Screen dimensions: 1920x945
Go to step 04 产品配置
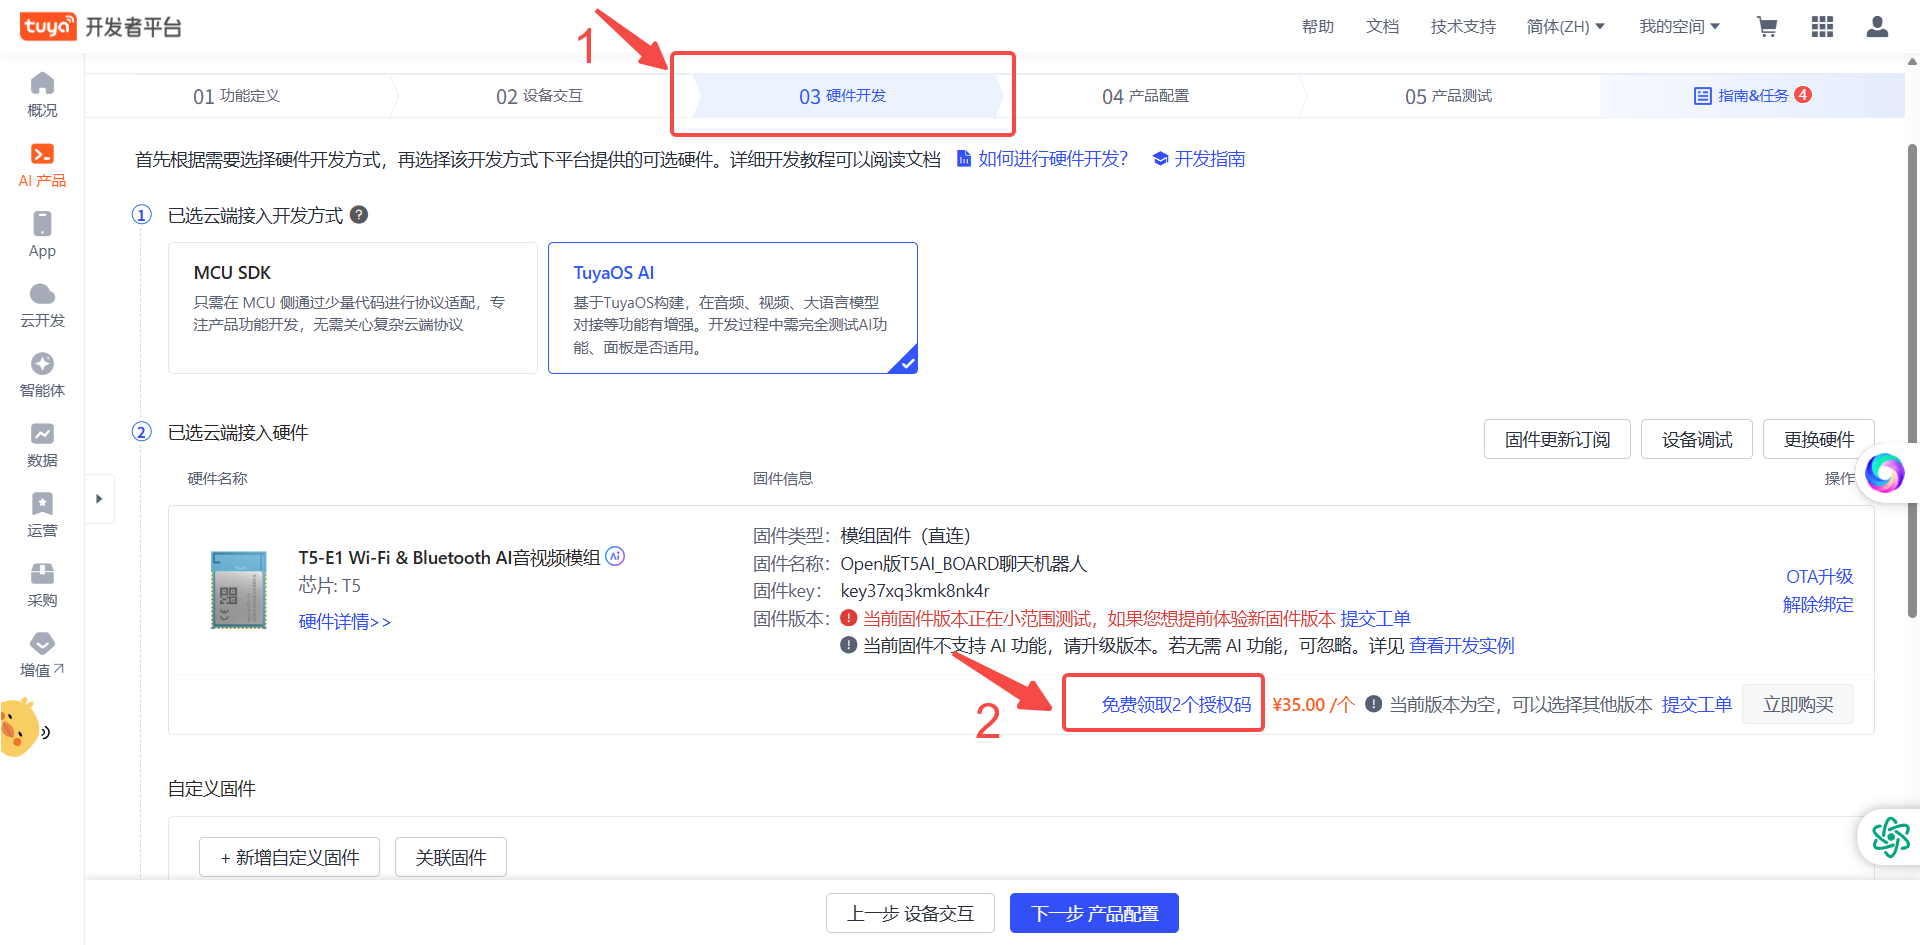tap(1146, 96)
